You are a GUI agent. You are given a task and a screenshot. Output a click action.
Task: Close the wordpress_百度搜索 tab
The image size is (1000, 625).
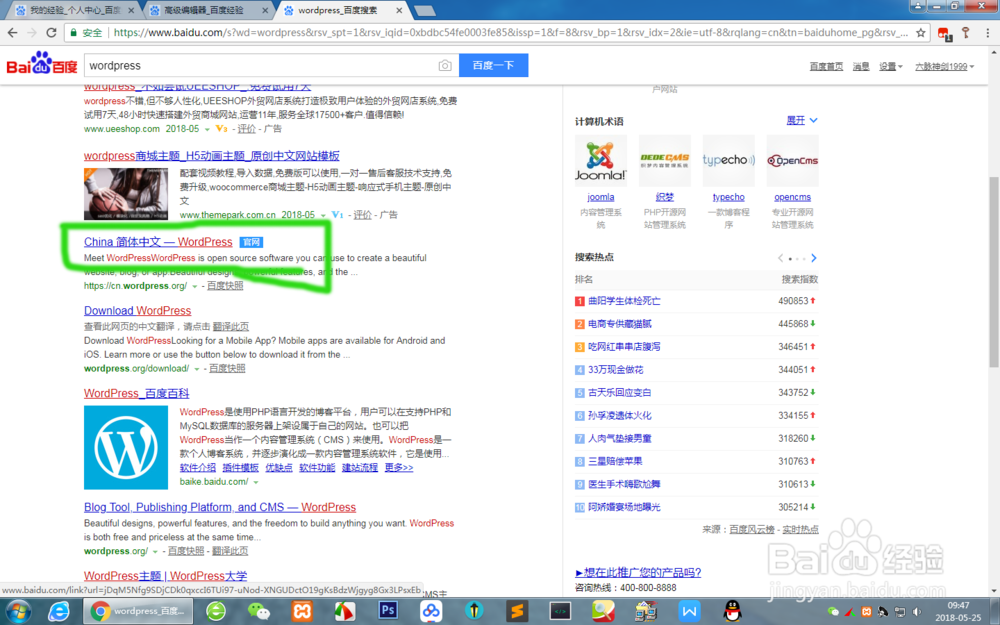pos(399,10)
